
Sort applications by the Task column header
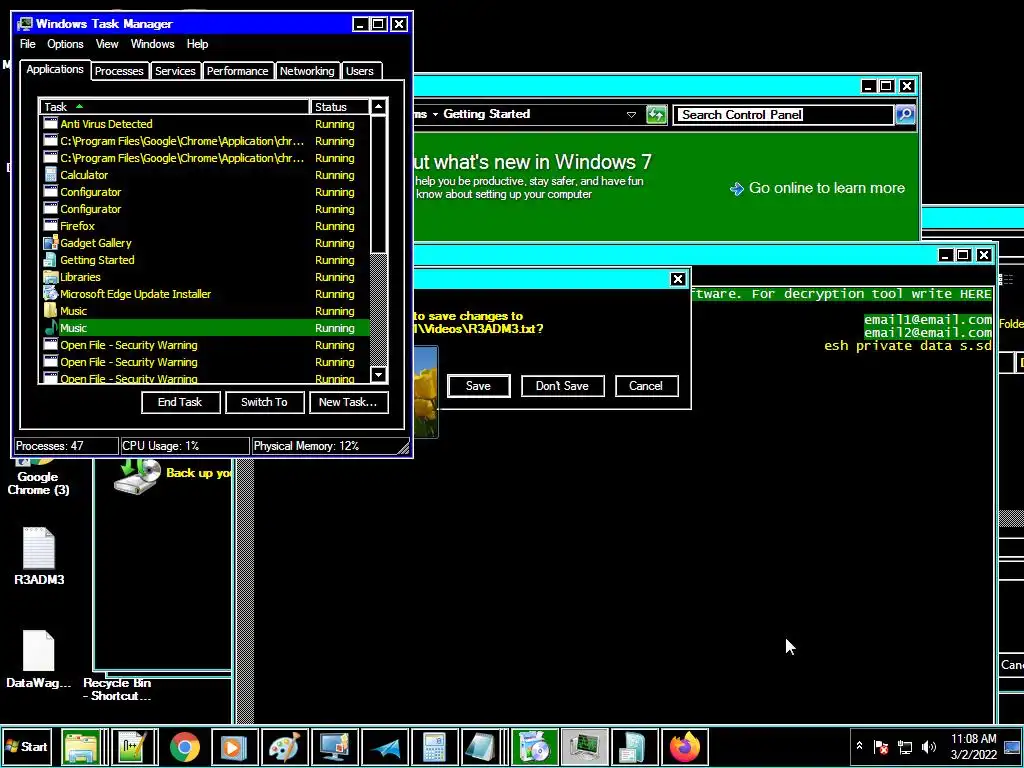click(x=174, y=106)
